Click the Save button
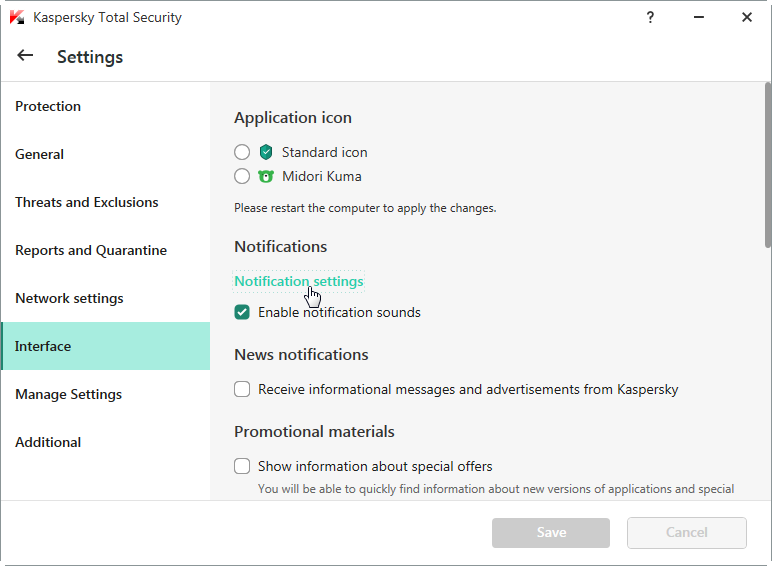The height and width of the screenshot is (566, 772). pyautogui.click(x=551, y=533)
